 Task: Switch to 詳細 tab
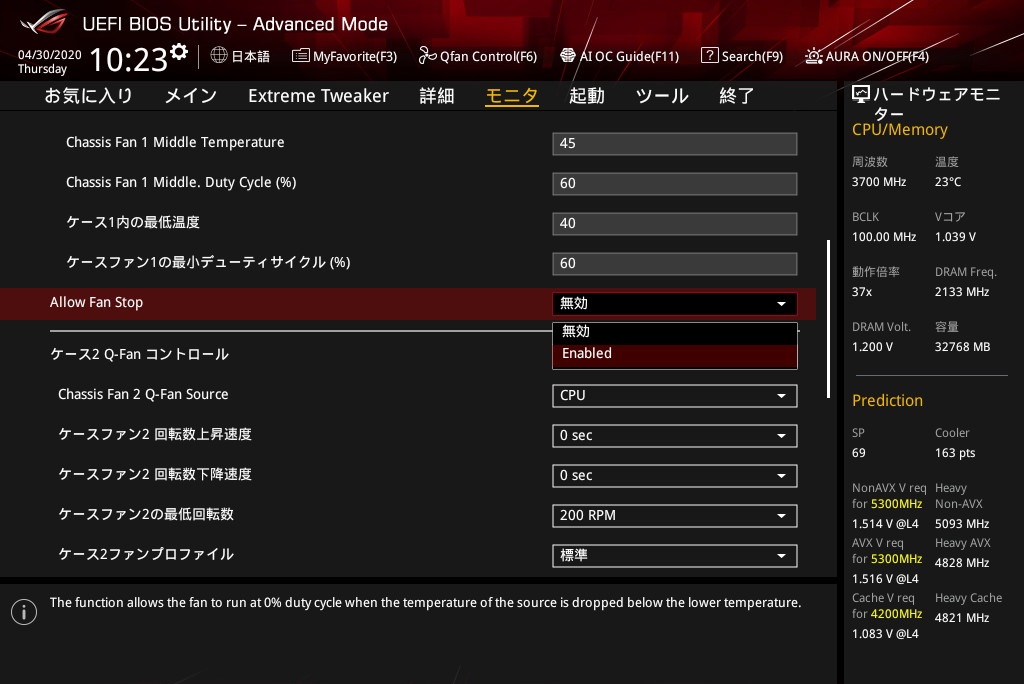436,95
